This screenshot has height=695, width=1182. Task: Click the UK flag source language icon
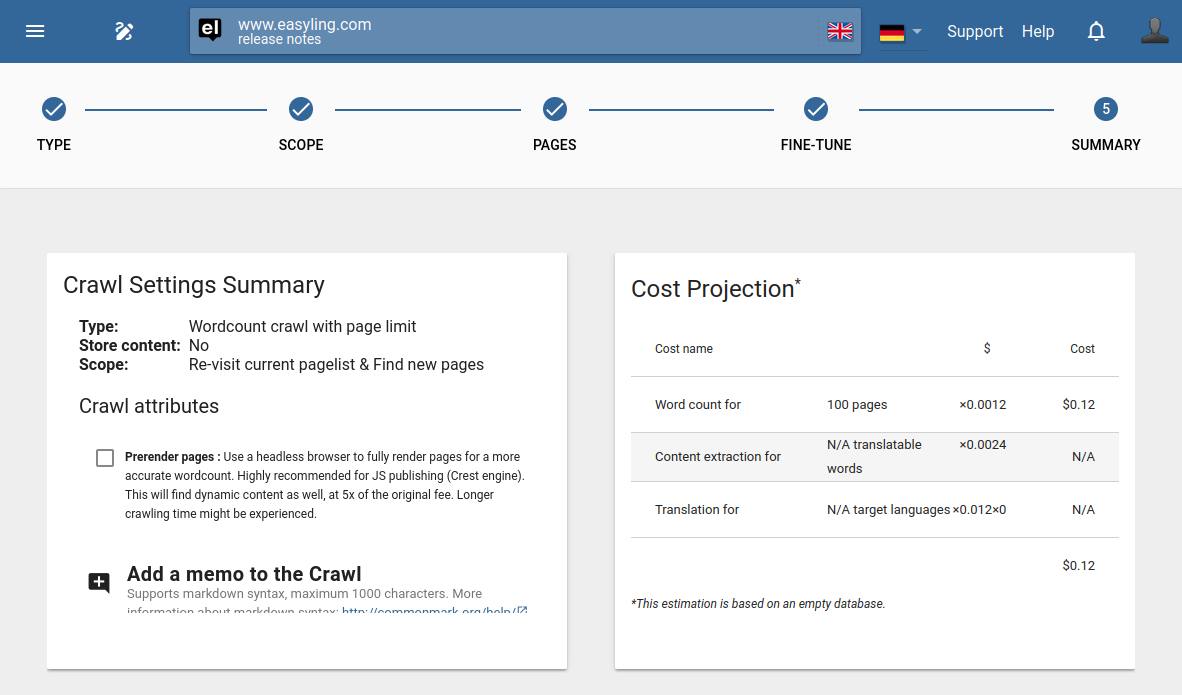(x=840, y=32)
